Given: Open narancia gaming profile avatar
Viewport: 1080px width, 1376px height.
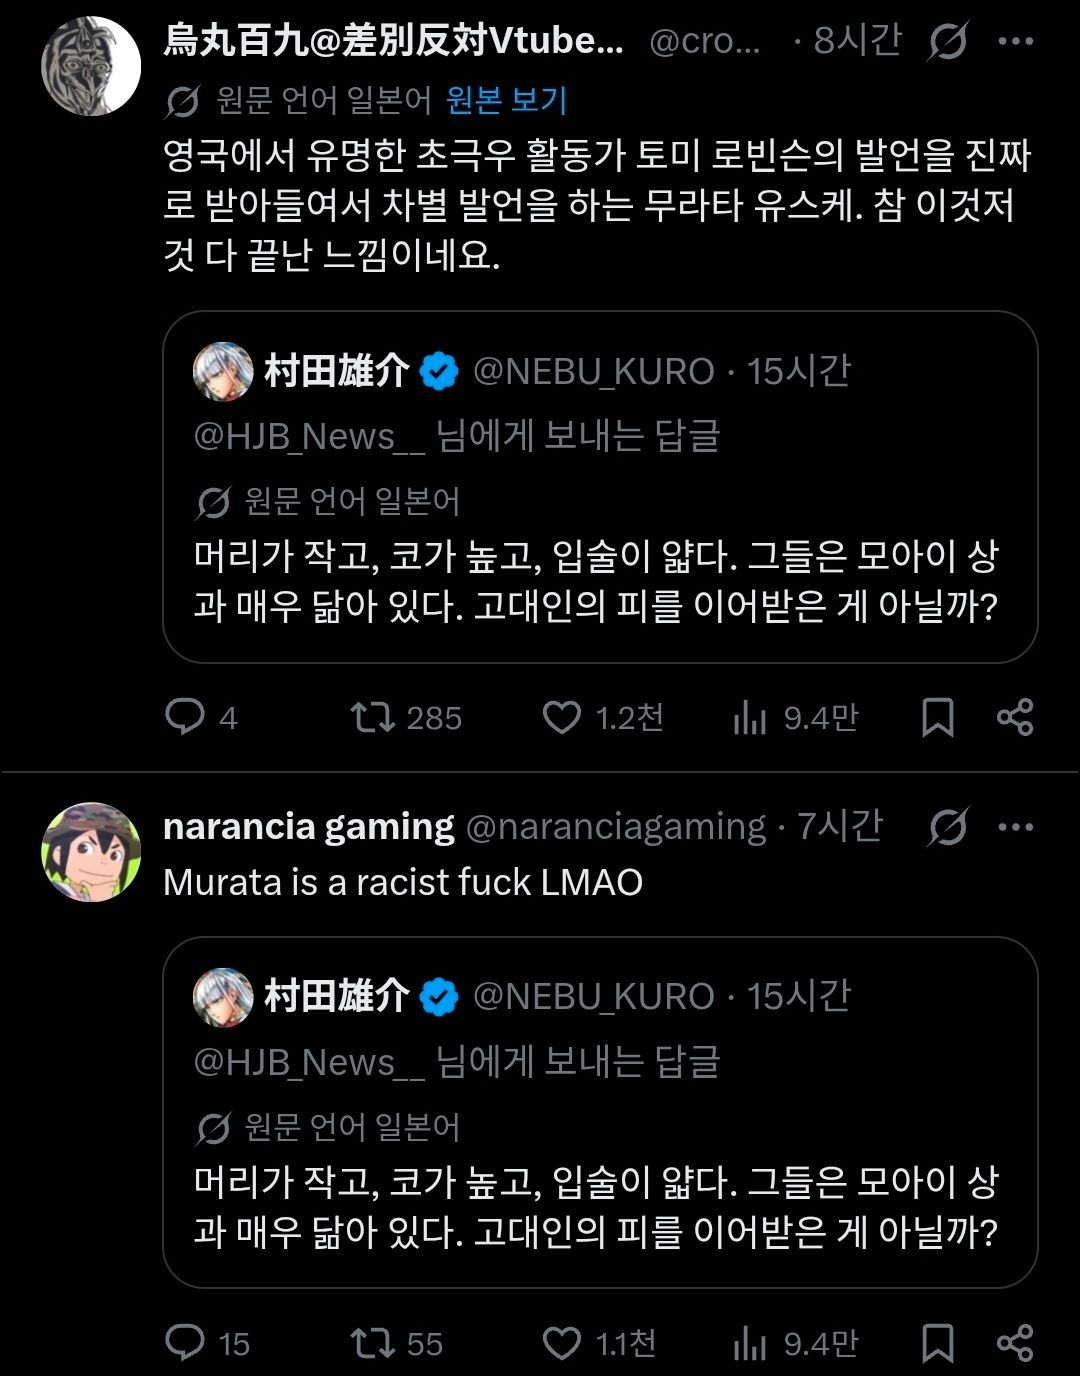Looking at the screenshot, I should point(91,852).
